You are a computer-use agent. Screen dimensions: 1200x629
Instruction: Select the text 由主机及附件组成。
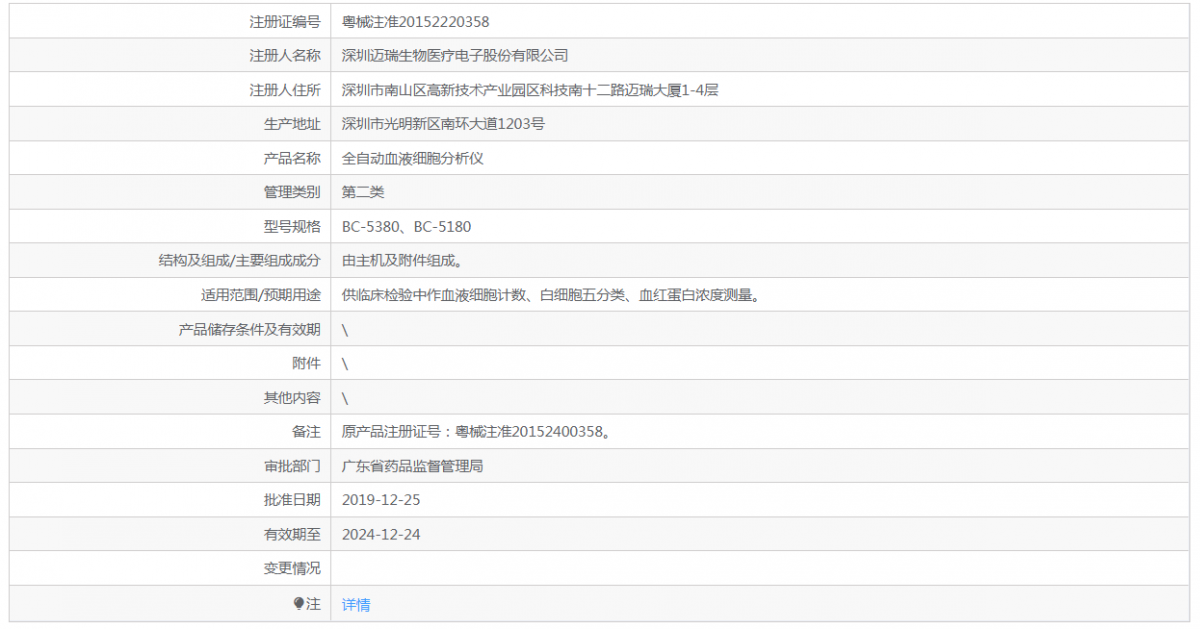tap(402, 261)
